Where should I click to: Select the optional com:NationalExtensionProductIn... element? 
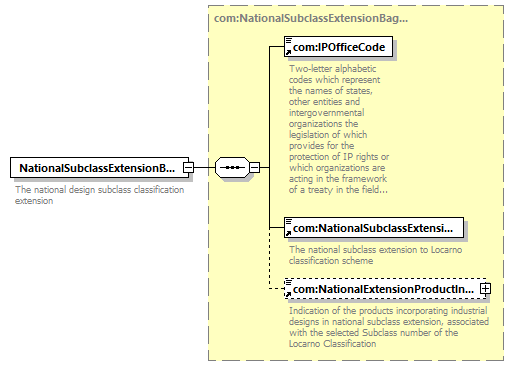[385, 289]
